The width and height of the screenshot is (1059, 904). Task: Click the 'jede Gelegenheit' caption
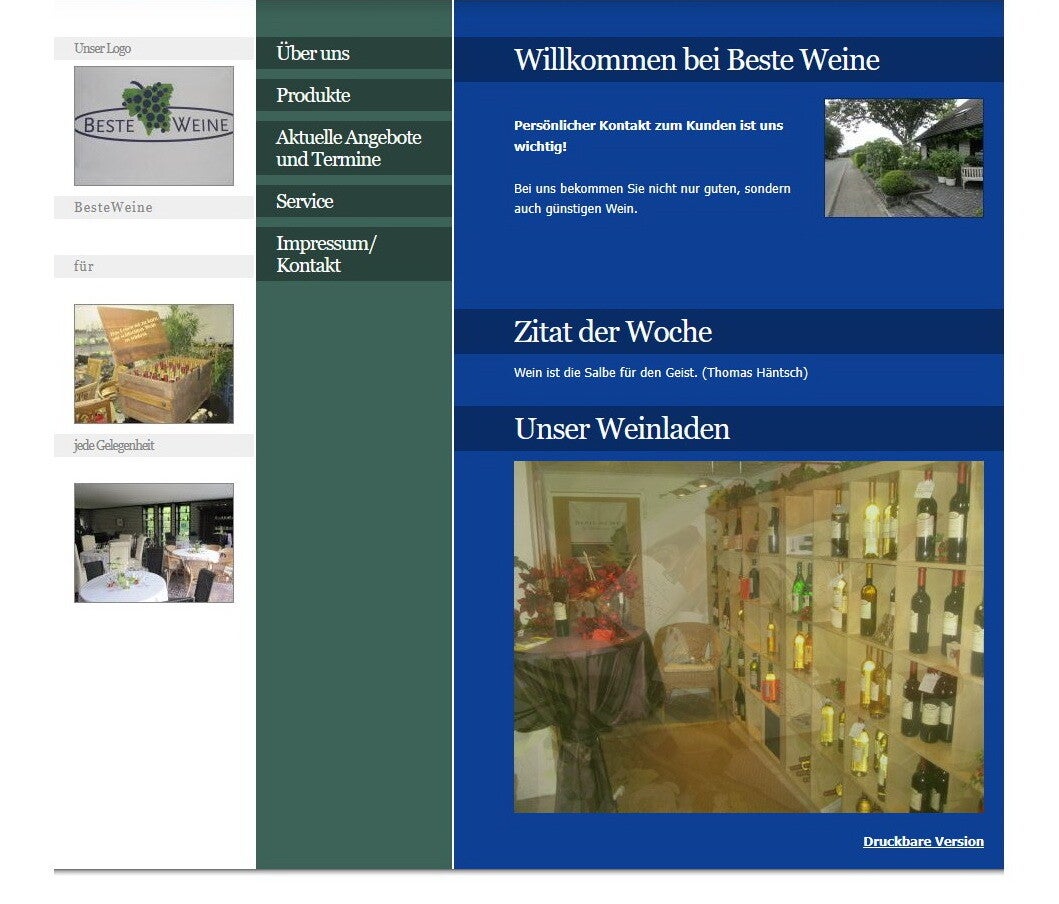pos(114,445)
